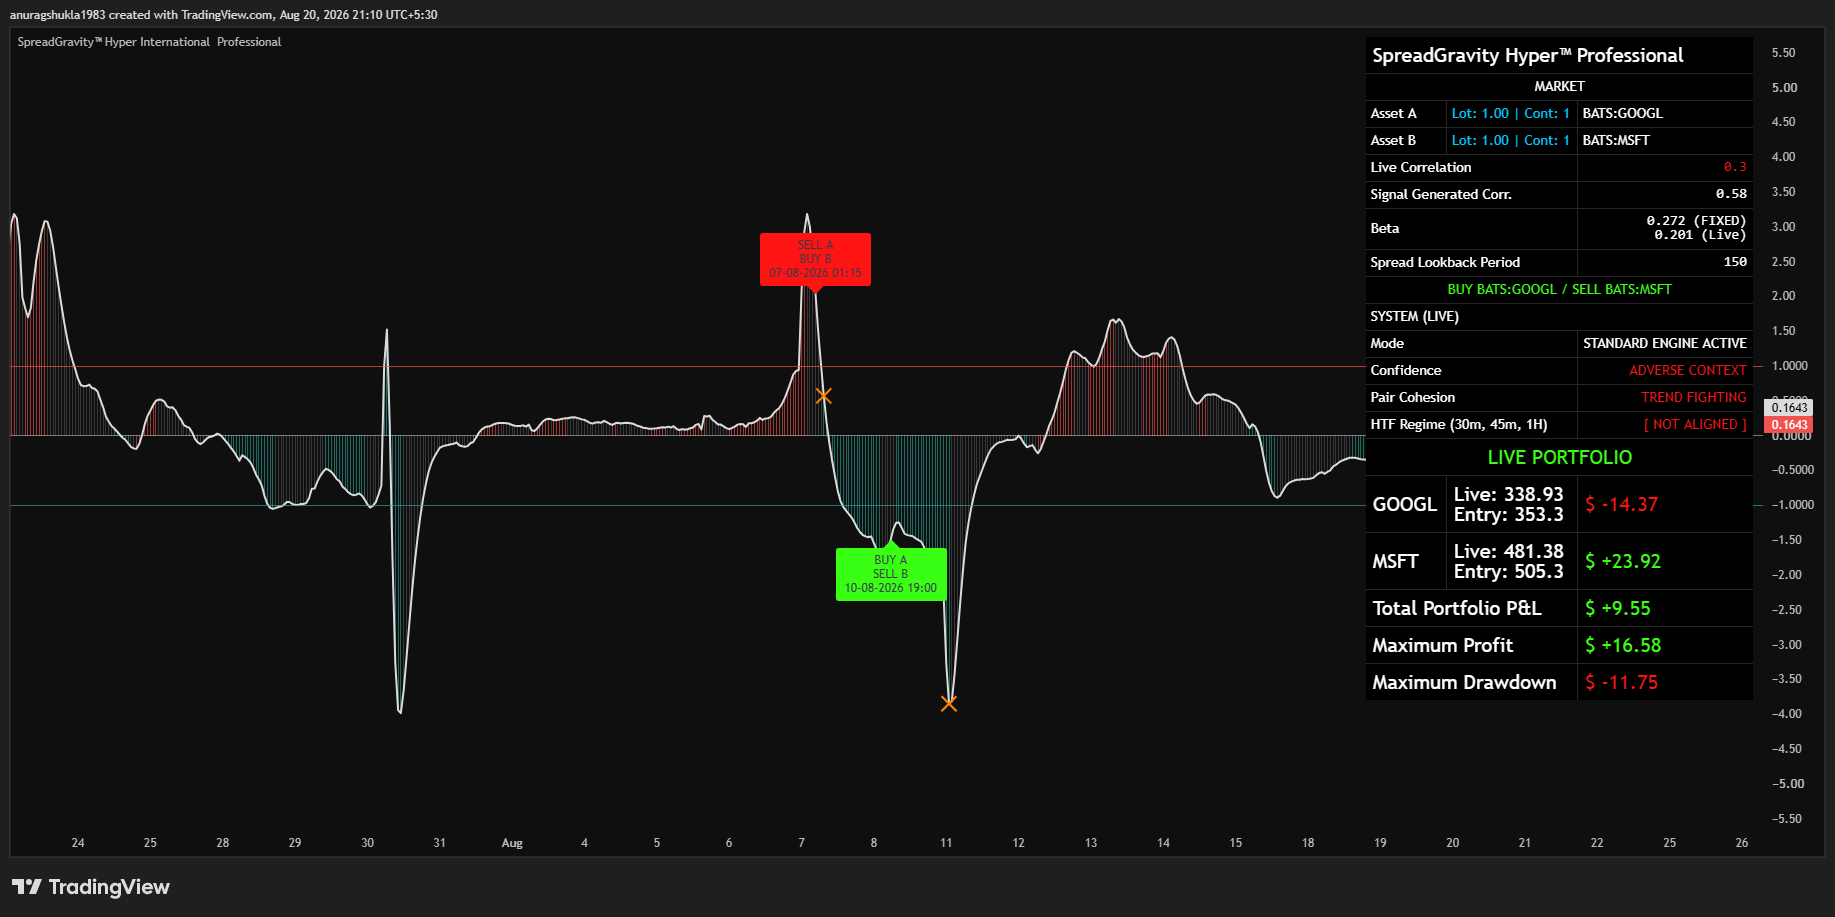Screen dimensions: 1835x917
Task: Click -4.00 on the price scale
Action: click(x=1786, y=714)
